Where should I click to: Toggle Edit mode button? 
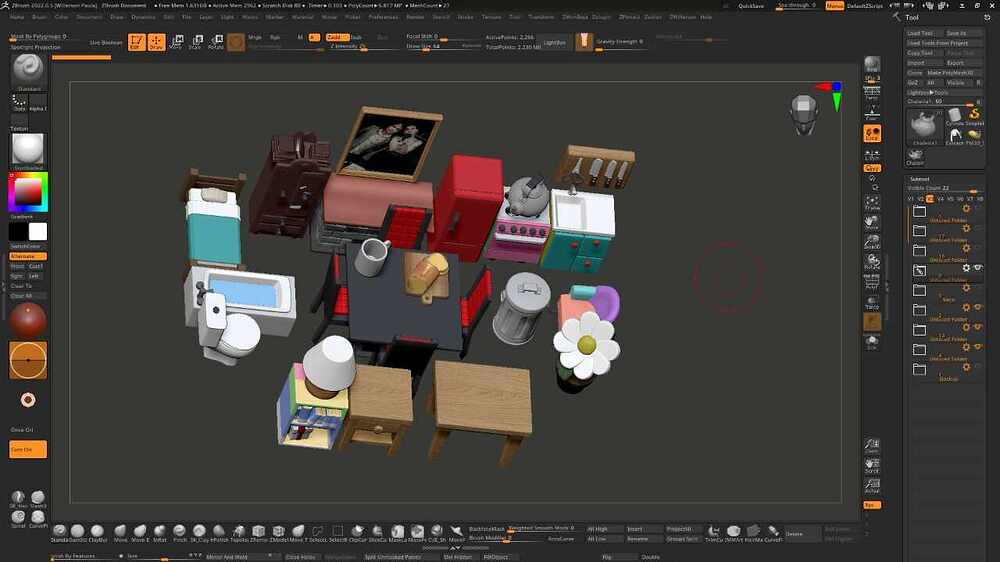pos(136,42)
